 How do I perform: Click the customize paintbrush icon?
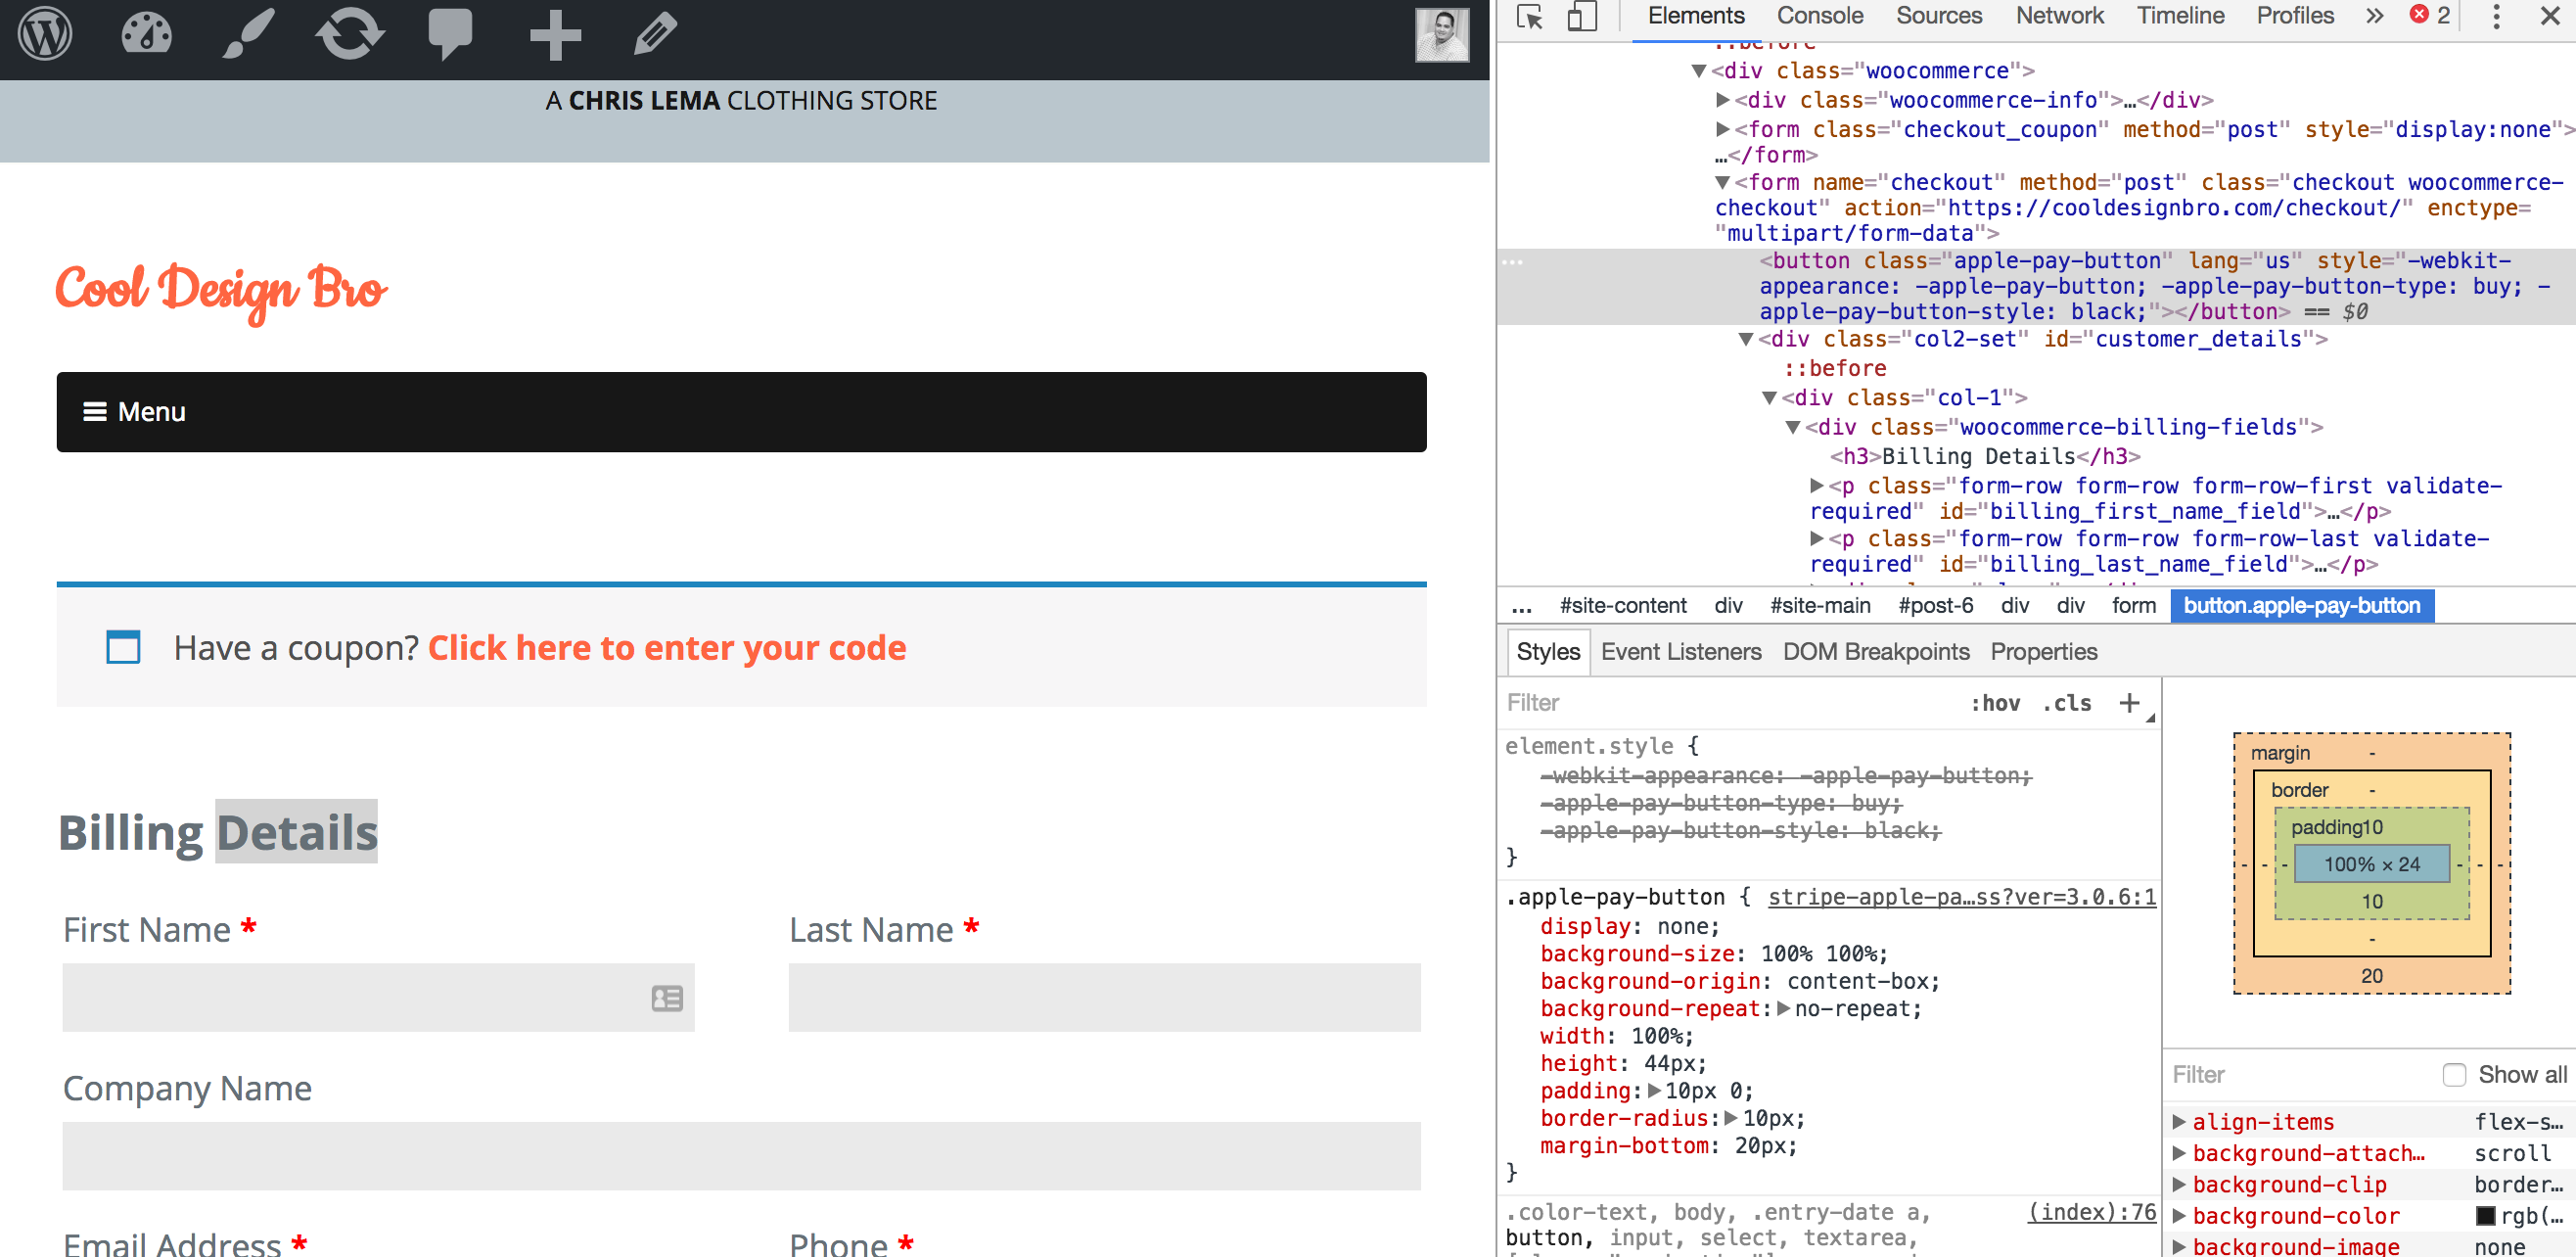(x=247, y=34)
